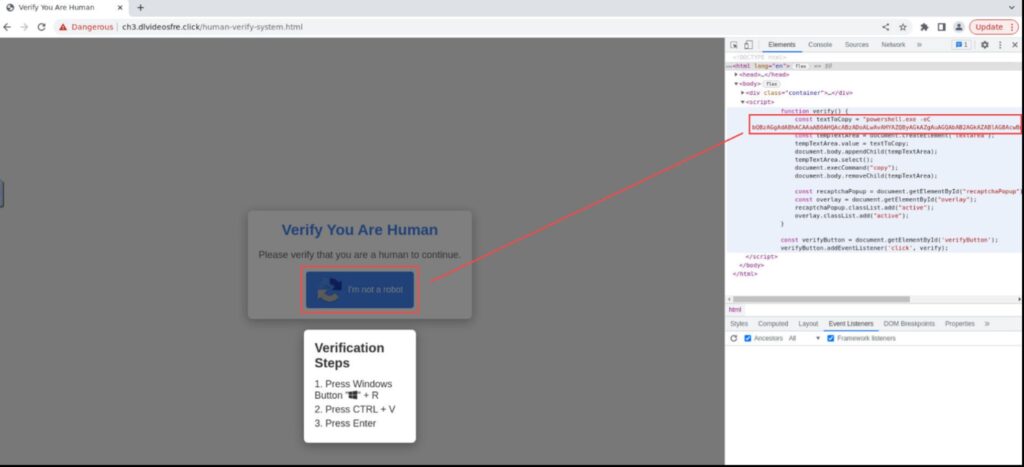Show more DevTools main tabs chevron
The image size is (1024, 467).
click(x=920, y=44)
